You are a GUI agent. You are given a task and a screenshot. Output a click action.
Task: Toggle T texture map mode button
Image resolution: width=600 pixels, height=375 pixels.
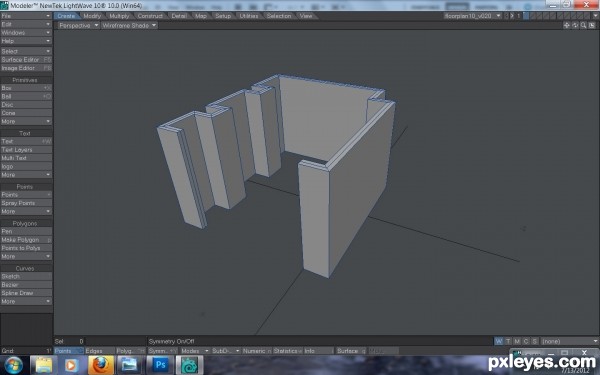tap(508, 341)
